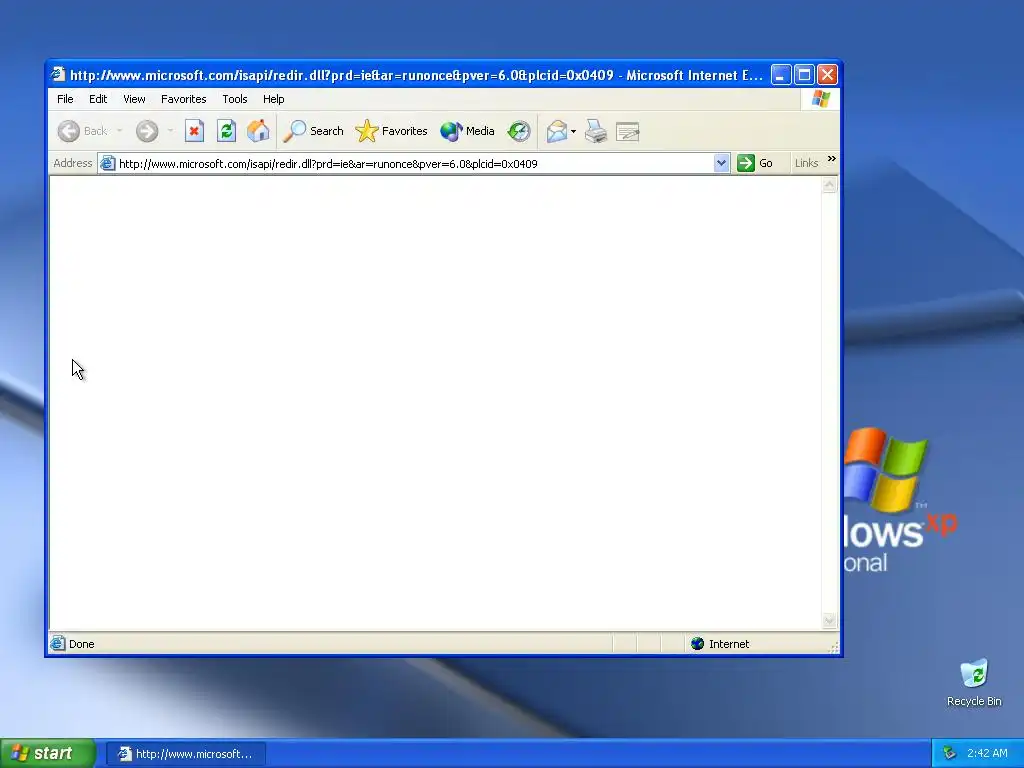1024x768 pixels.
Task: Print the page with printer icon
Action: tap(596, 131)
